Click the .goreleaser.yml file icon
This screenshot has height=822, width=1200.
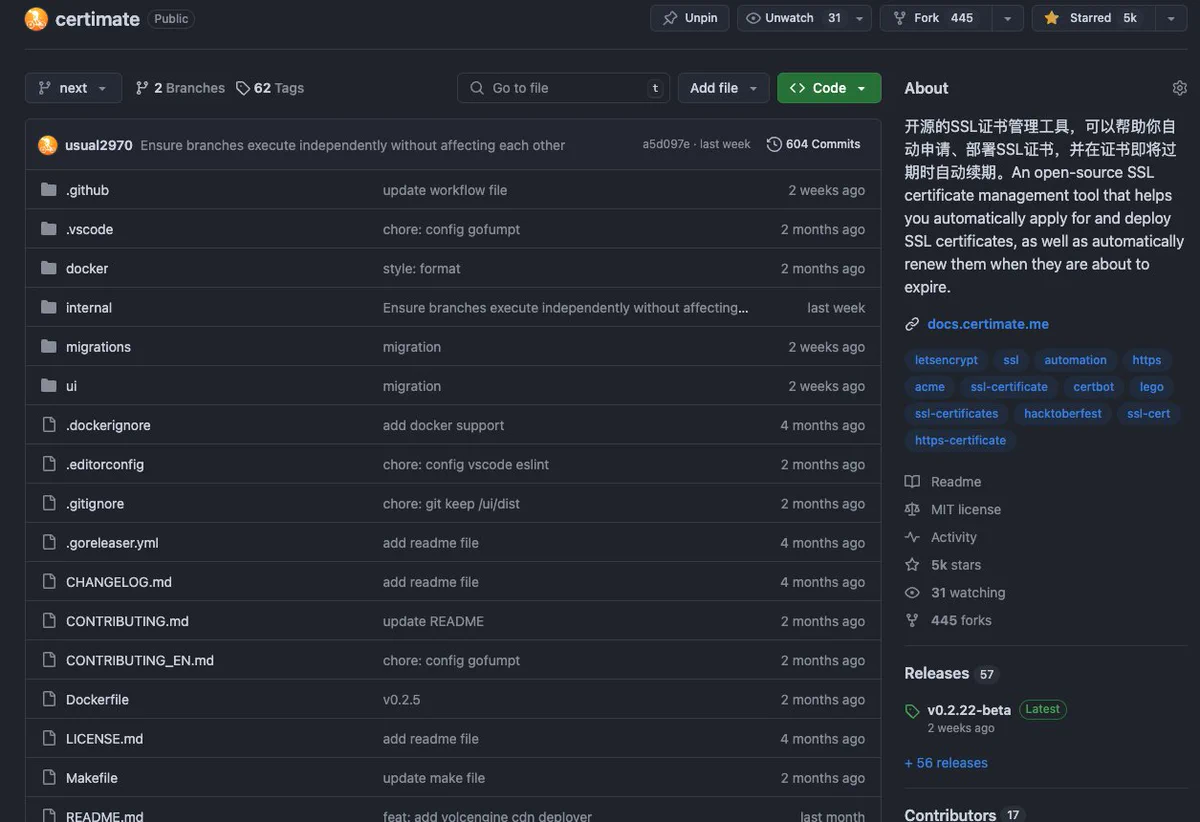[x=49, y=542]
